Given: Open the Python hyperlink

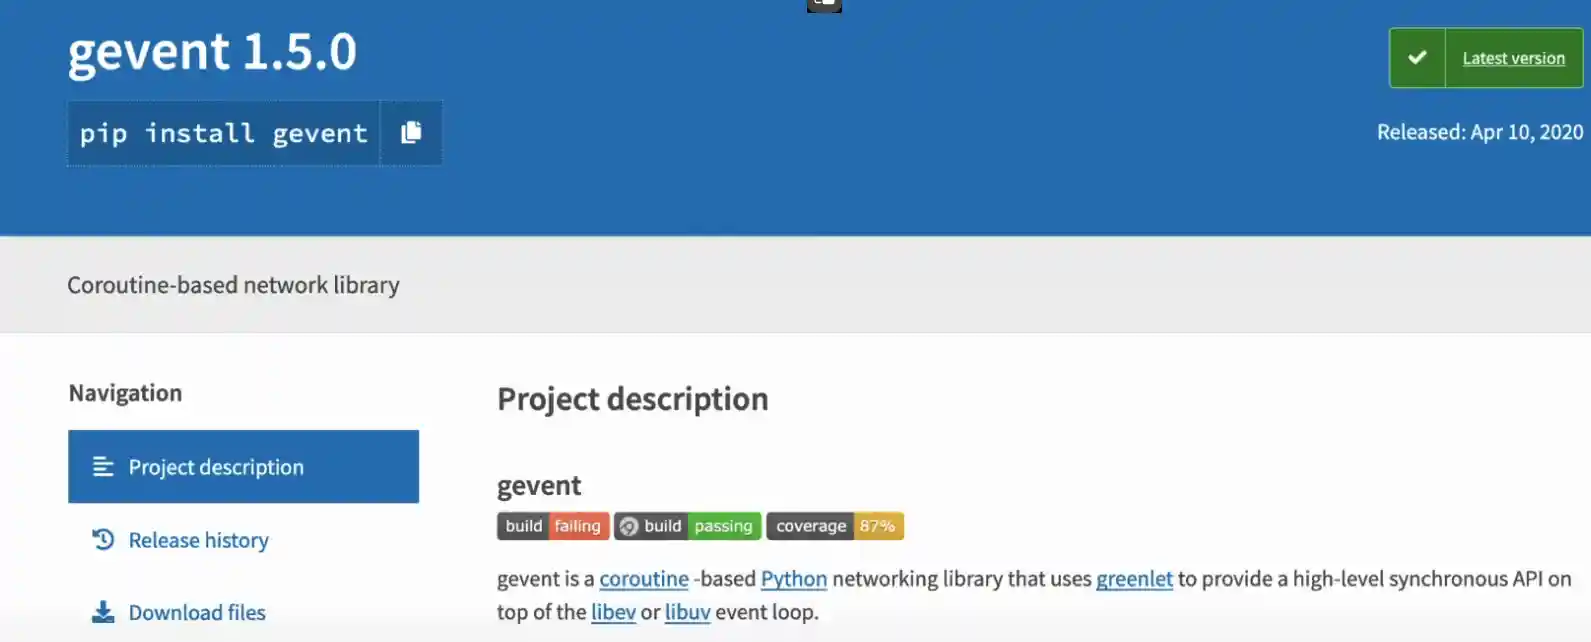Looking at the screenshot, I should [x=794, y=579].
